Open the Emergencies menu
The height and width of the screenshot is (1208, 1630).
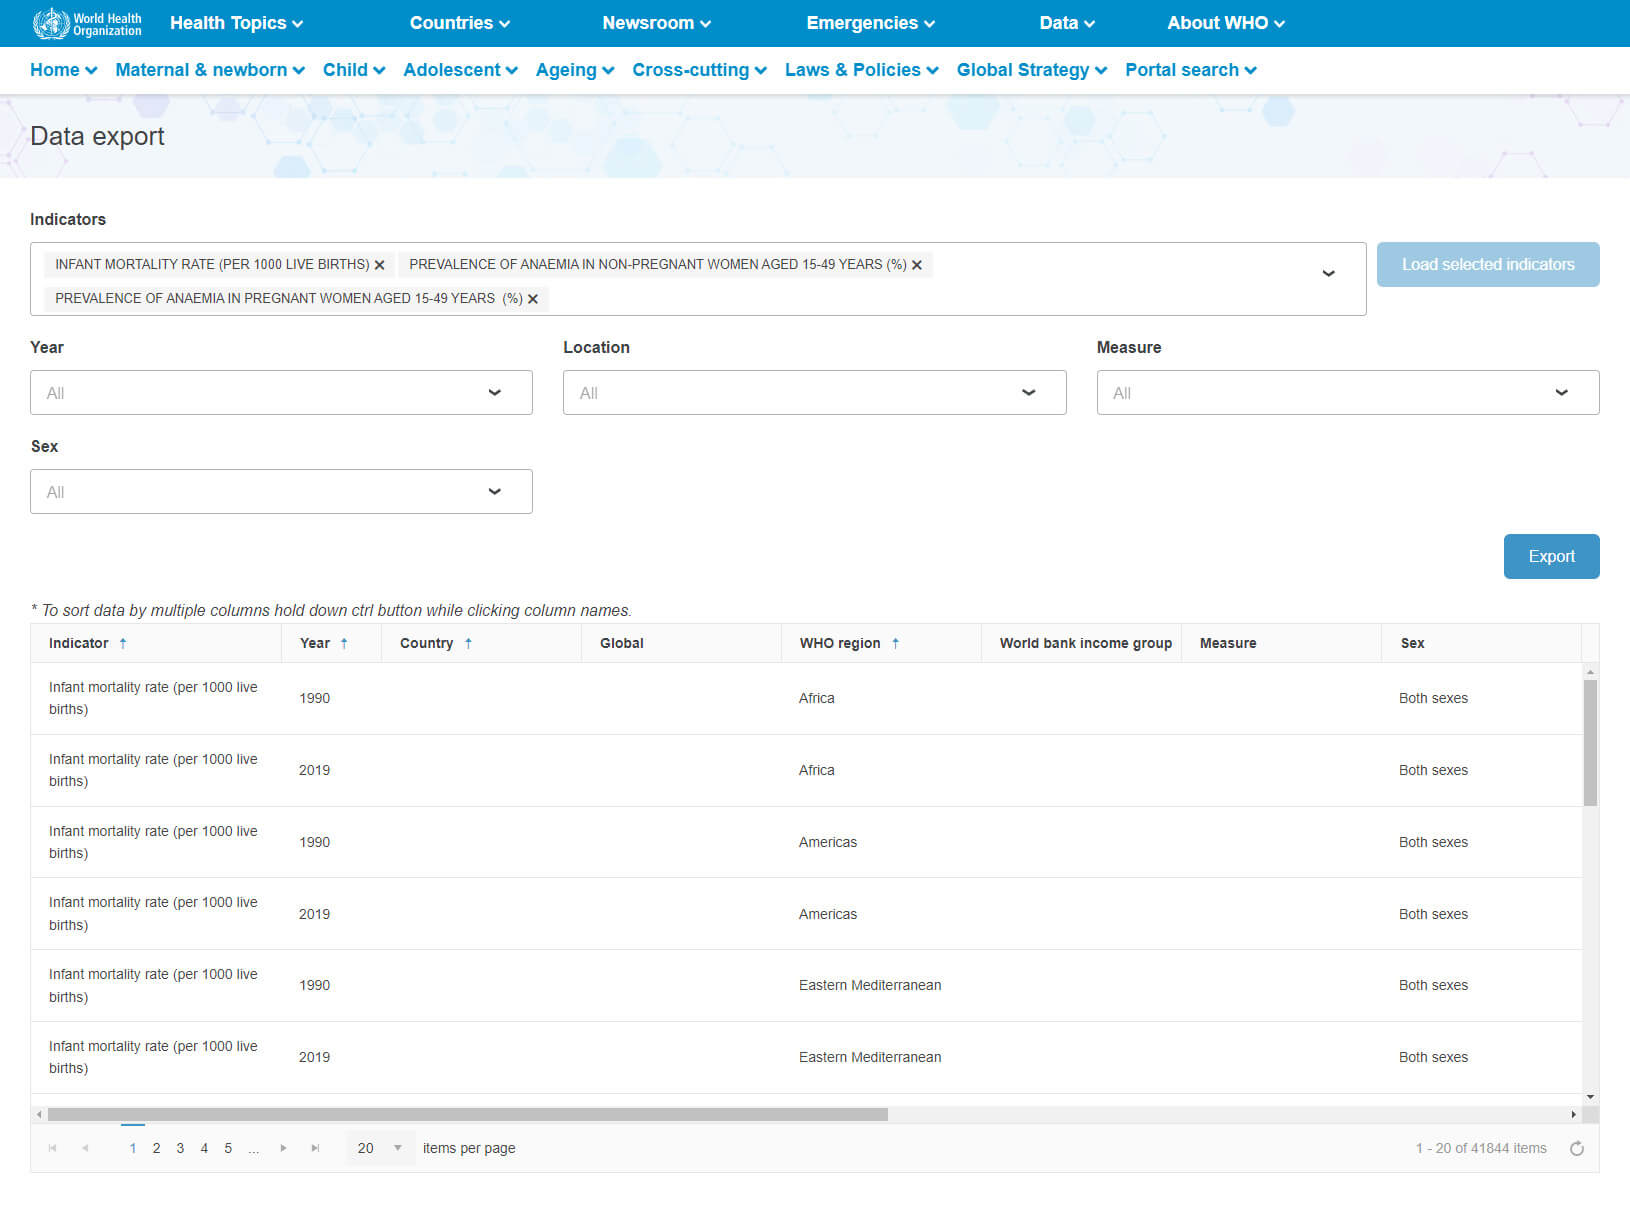(x=870, y=23)
